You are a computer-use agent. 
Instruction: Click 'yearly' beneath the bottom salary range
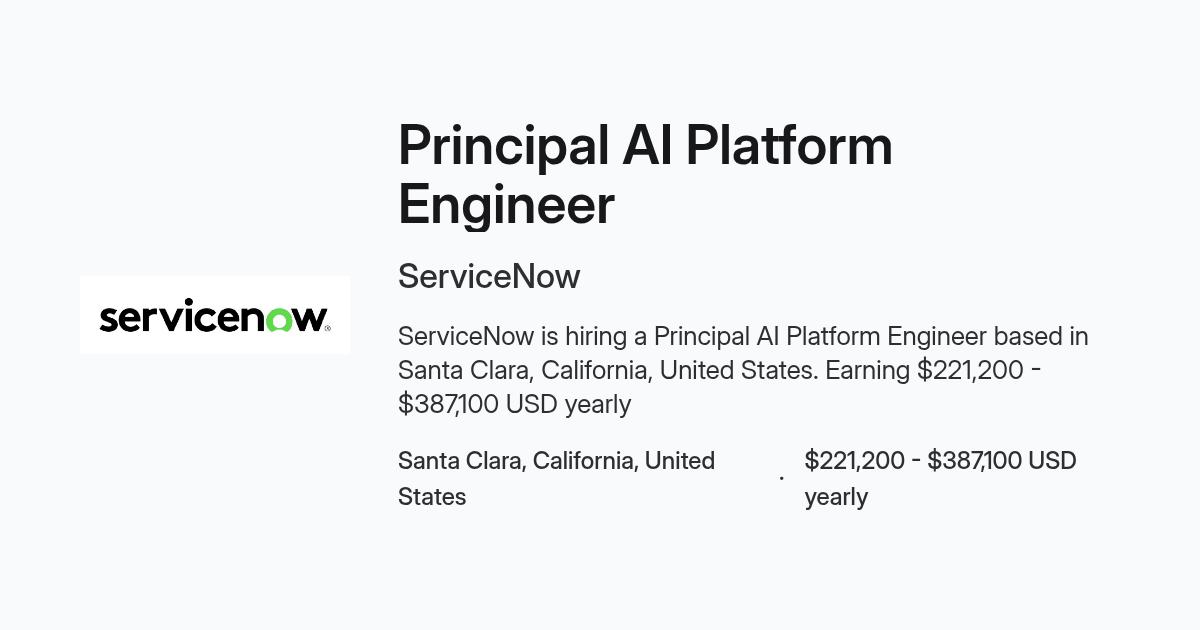point(836,498)
